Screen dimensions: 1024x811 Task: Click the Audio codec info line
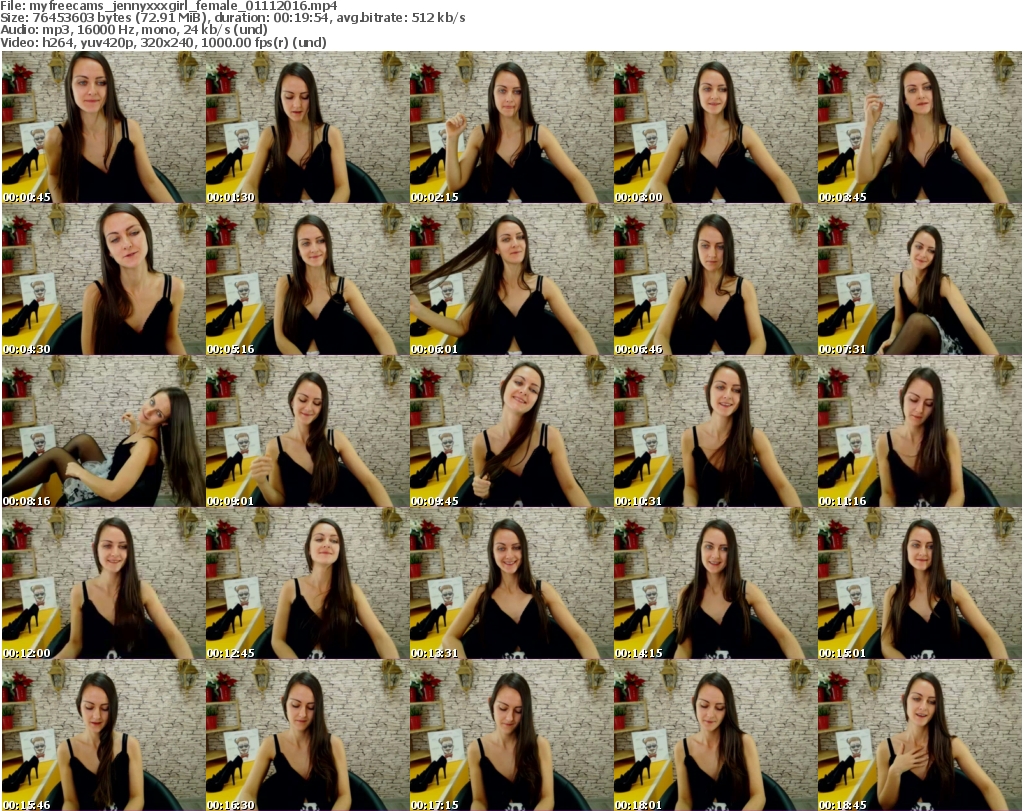pos(134,30)
